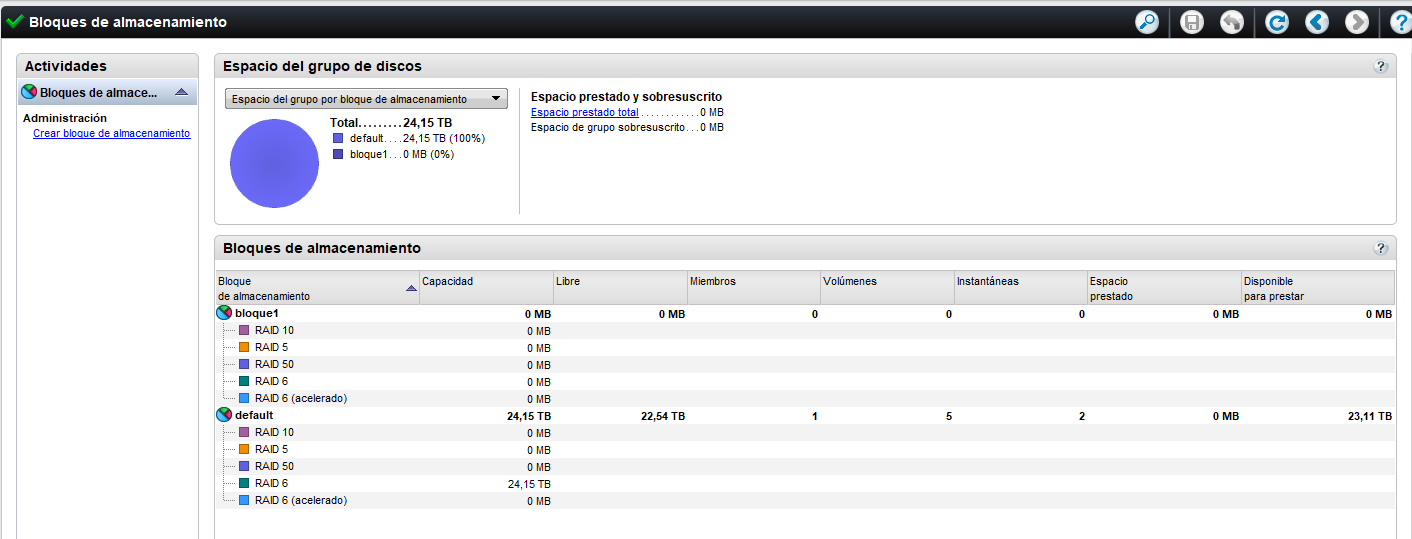
Task: Select the bloque1 row in the table
Action: (x=805, y=314)
